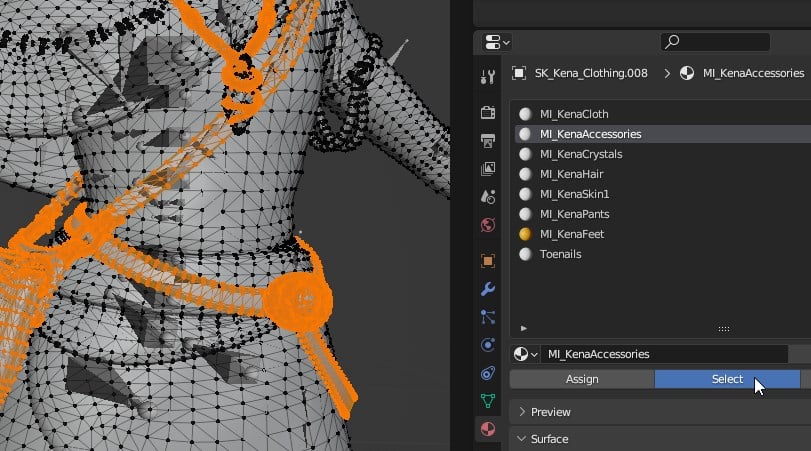Click the Assign button
Image resolution: width=811 pixels, height=451 pixels.
[582, 379]
